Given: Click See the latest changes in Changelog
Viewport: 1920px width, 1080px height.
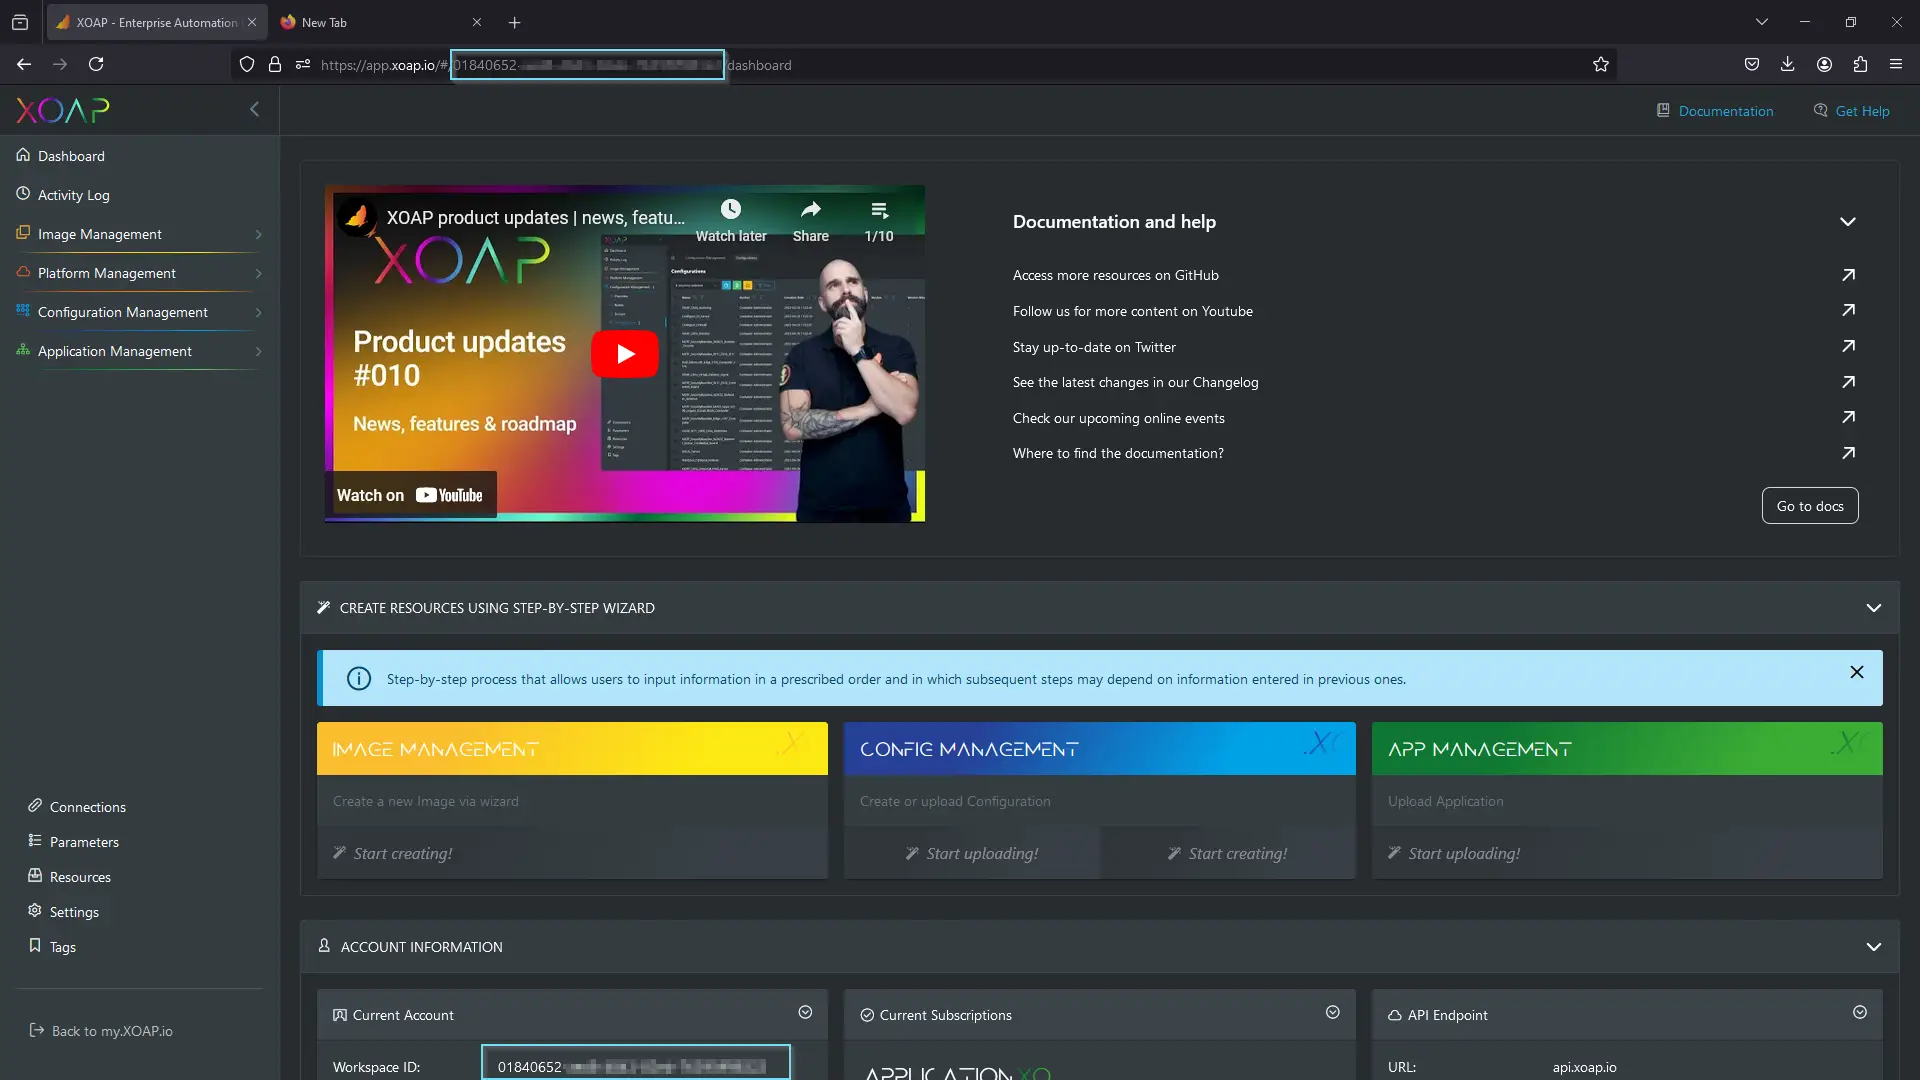Looking at the screenshot, I should tap(1135, 382).
